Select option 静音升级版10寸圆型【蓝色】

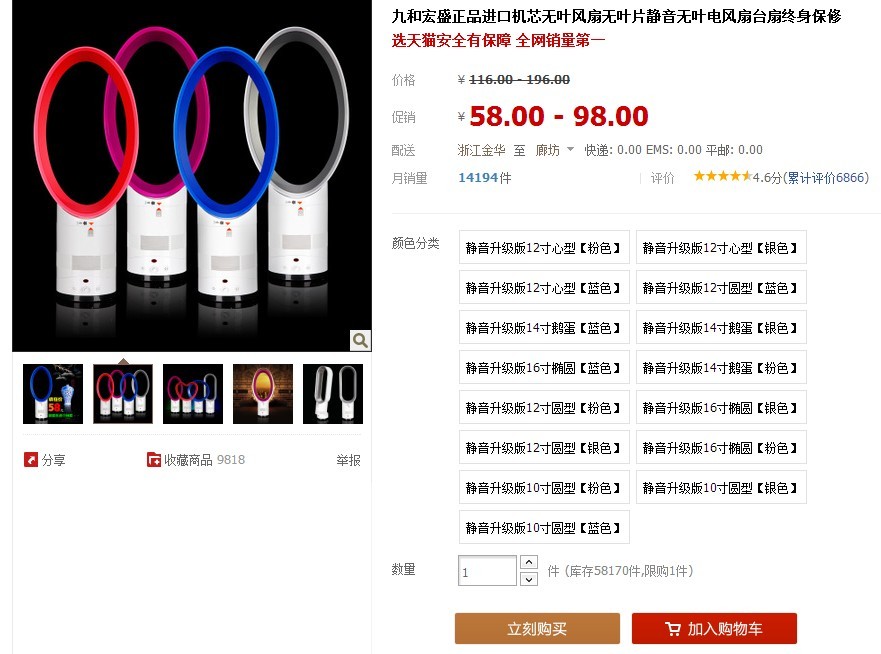pos(544,527)
